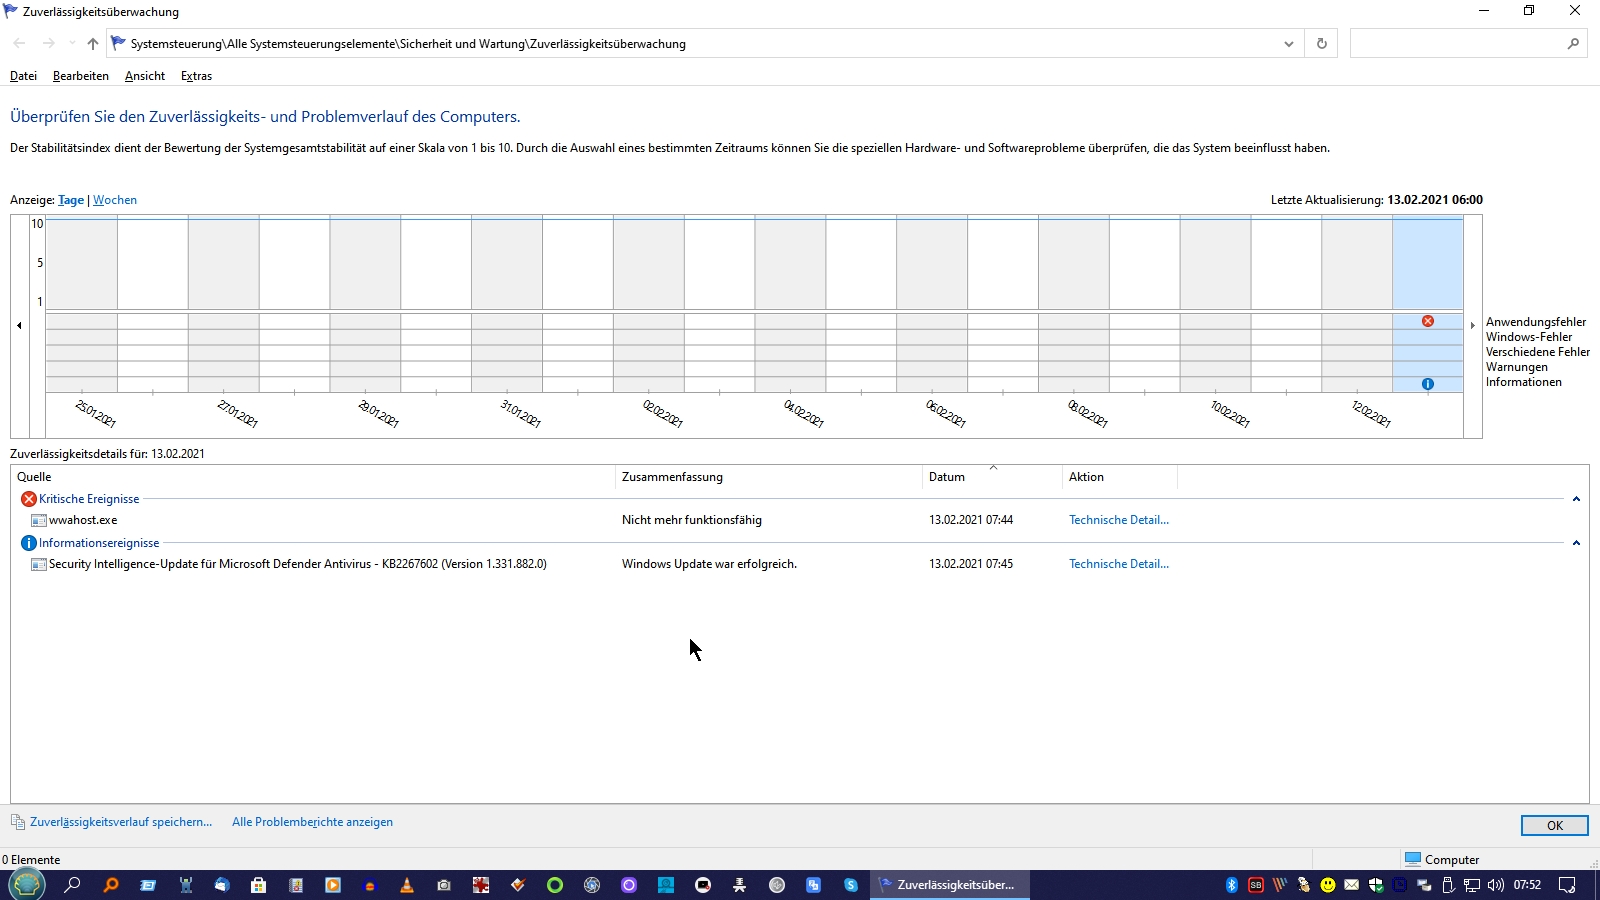Open the mail envelope tray icon
Viewport: 1600px width, 900px height.
(x=1352, y=885)
